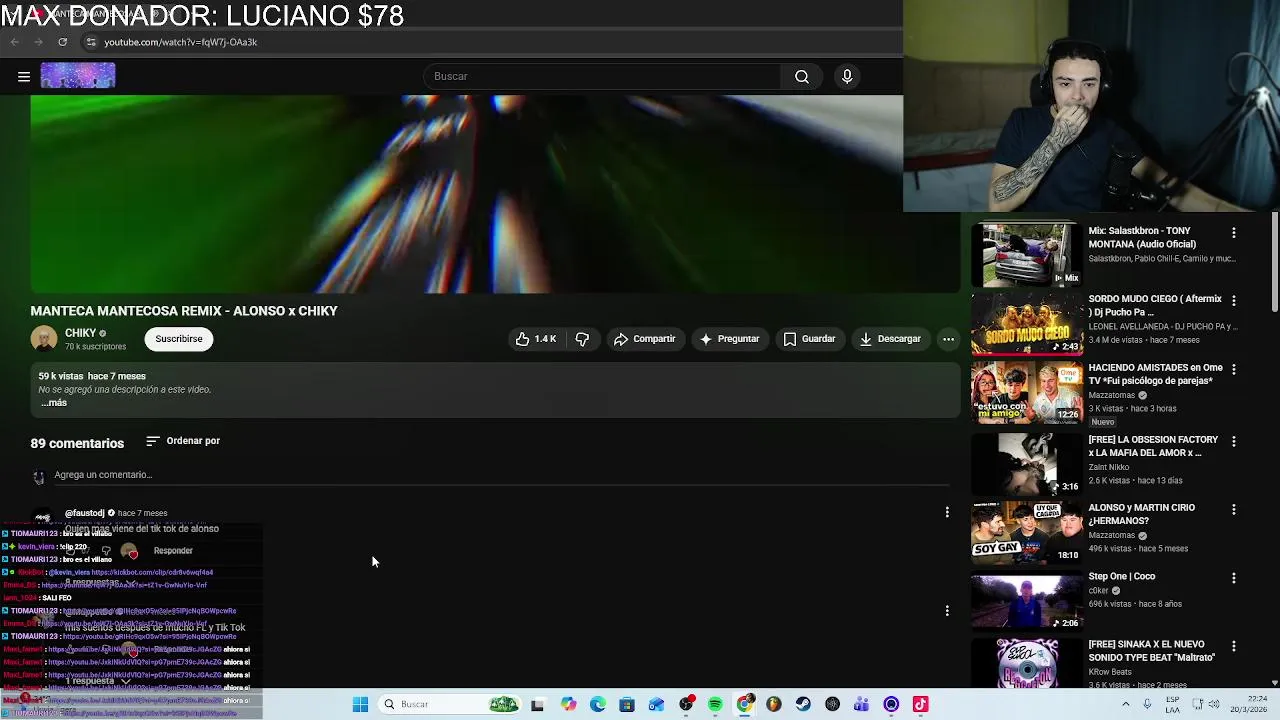
Task: Open Microsoft Store from taskbar
Action: 627,704
